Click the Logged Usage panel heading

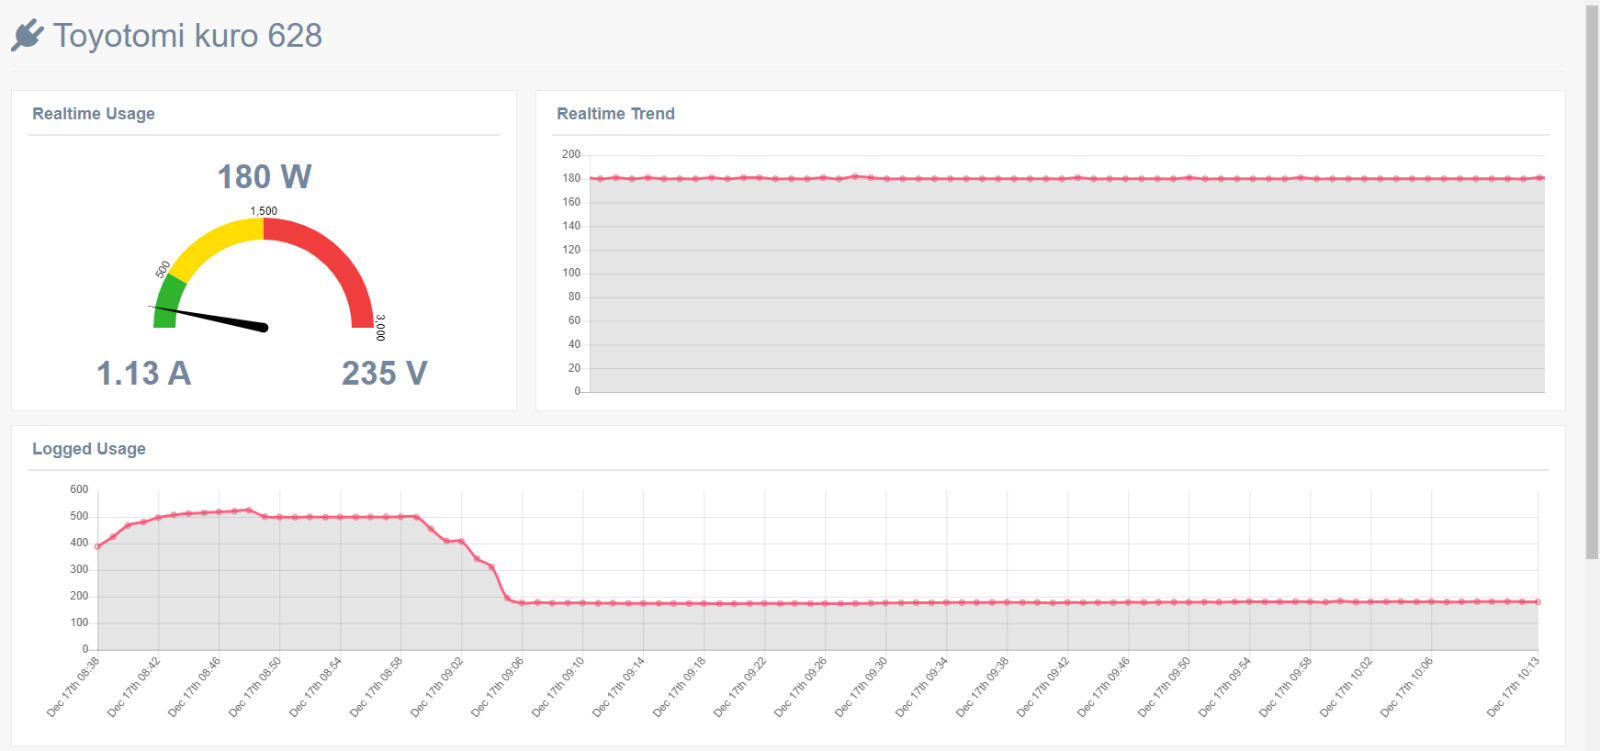click(x=89, y=449)
